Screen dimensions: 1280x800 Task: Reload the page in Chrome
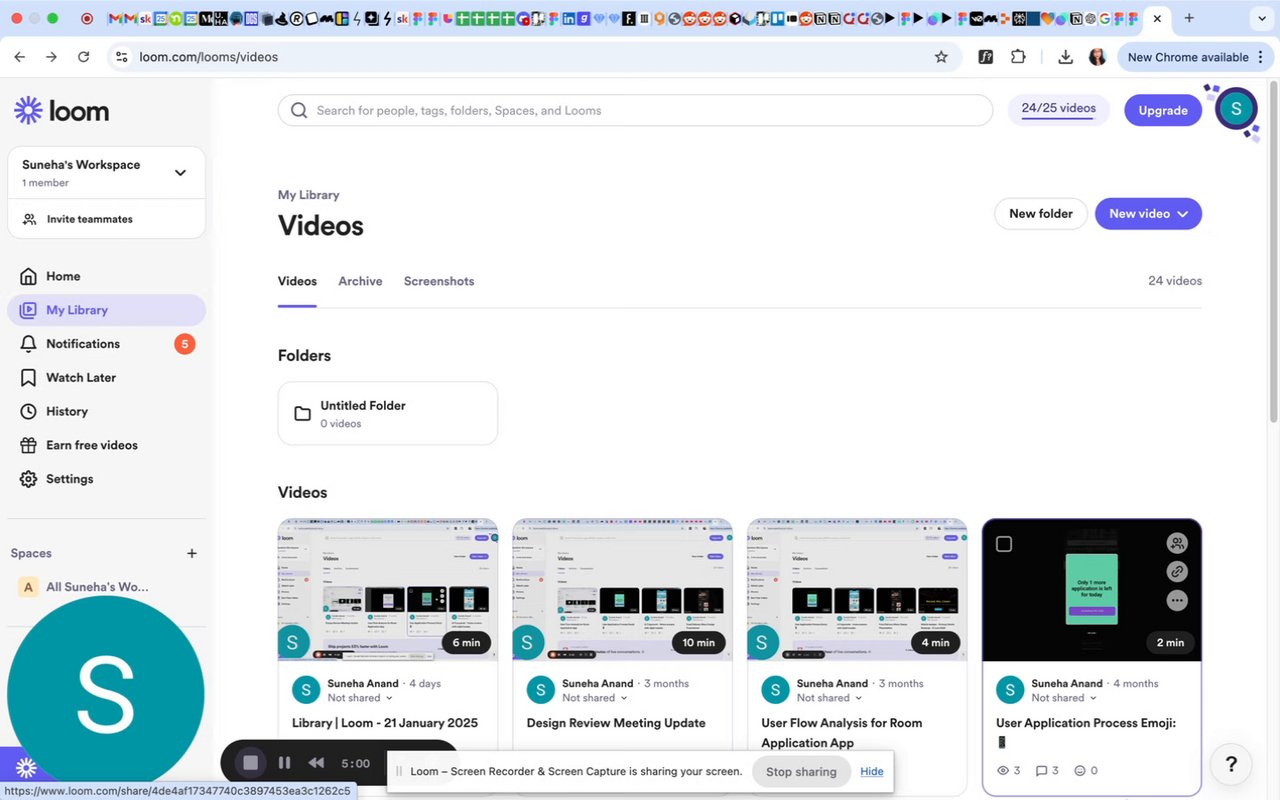[84, 57]
